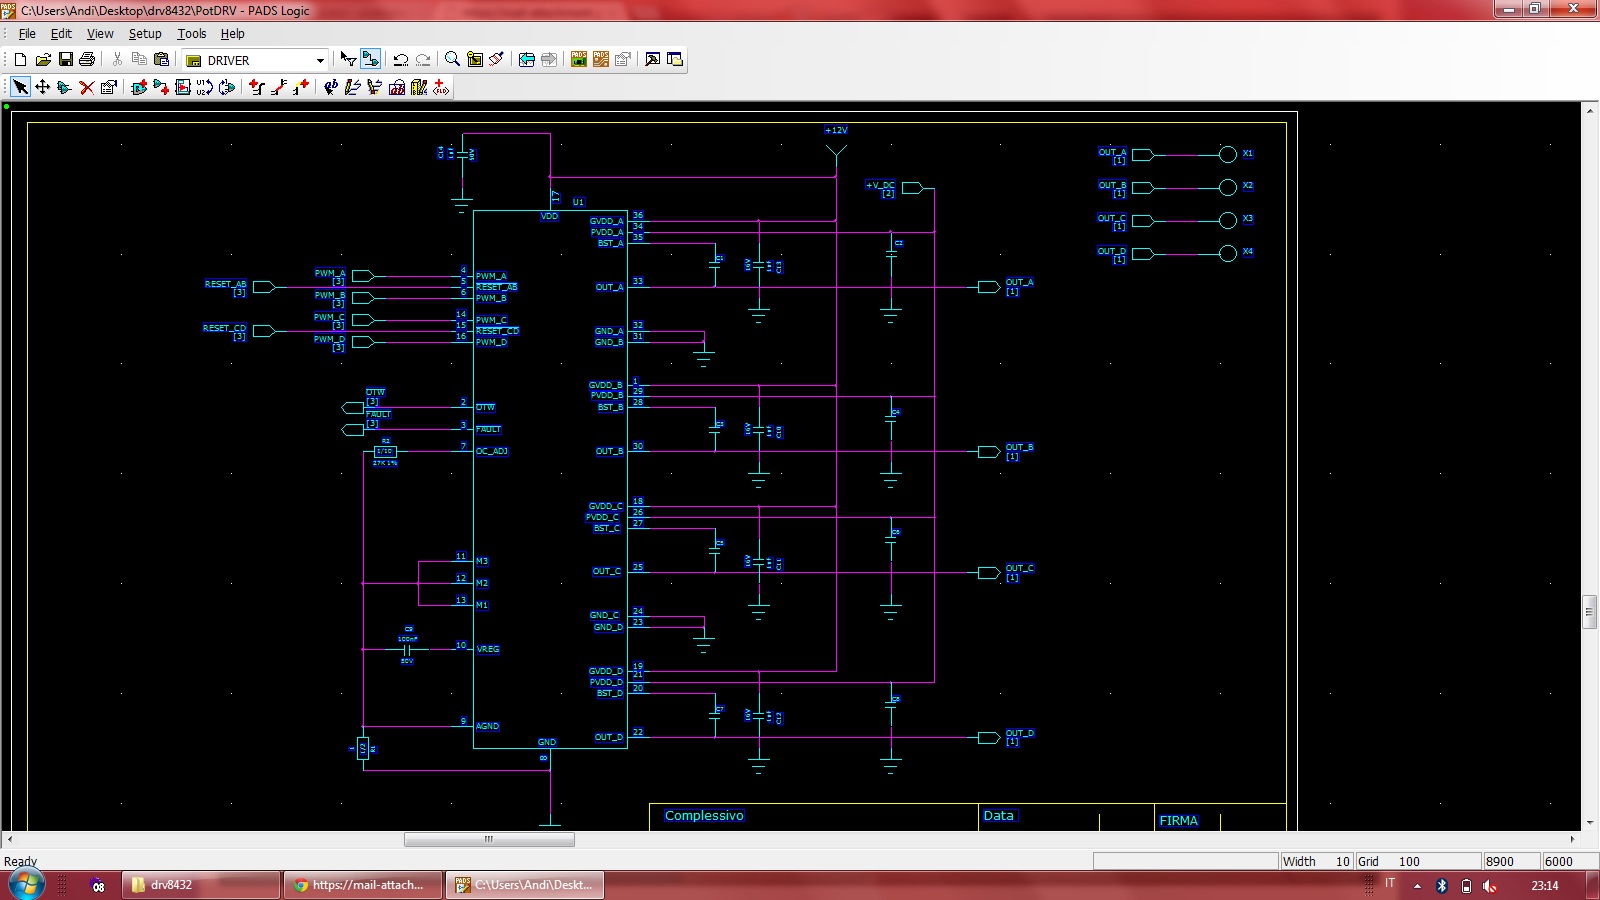Screen dimensions: 1600x900
Task: Activate the Swap Reference Designators tool
Action: pos(205,88)
